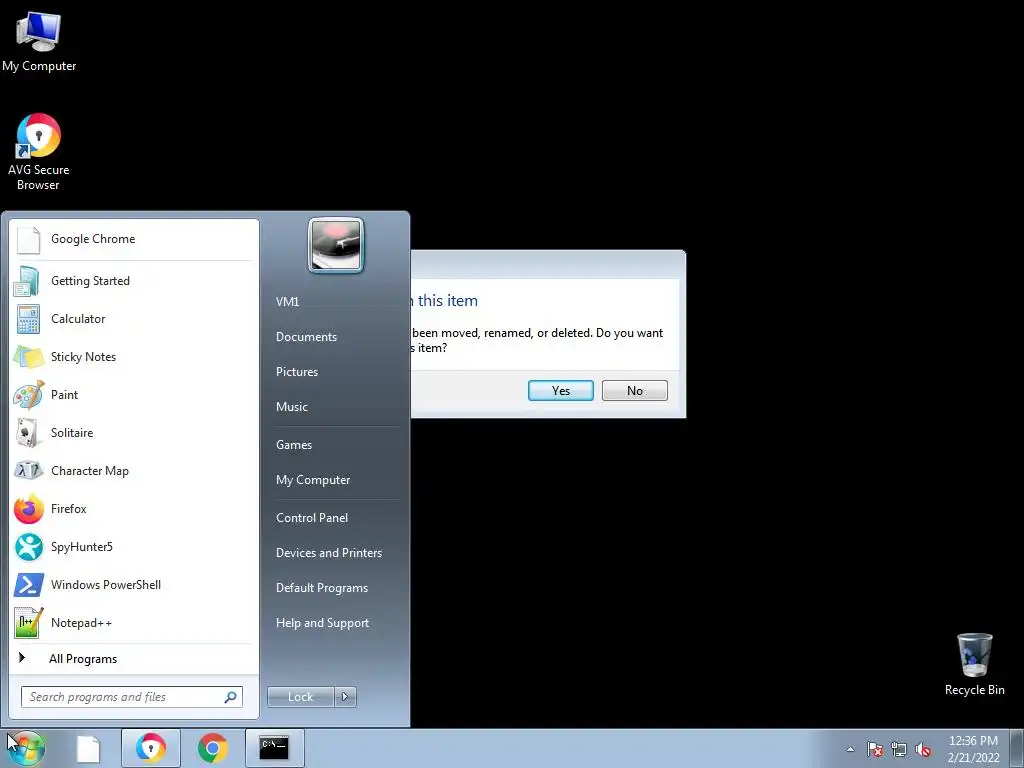Show hidden system tray icons
Screen dimensions: 1024x768
pyautogui.click(x=850, y=749)
